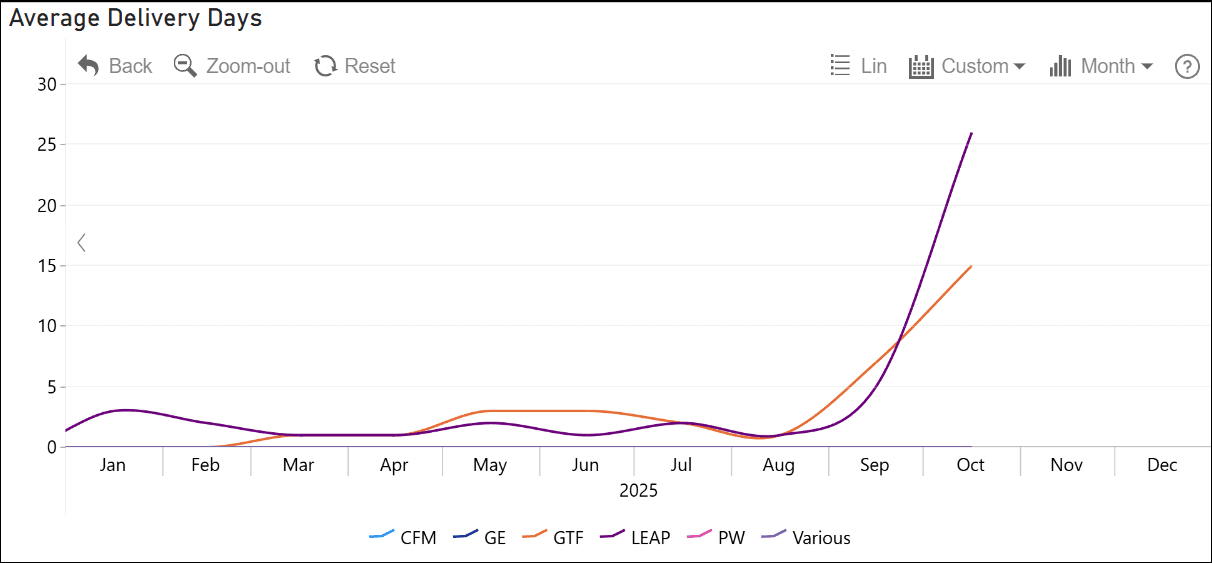The height and width of the screenshot is (563, 1212).
Task: Open the help question mark icon
Action: [x=1186, y=66]
